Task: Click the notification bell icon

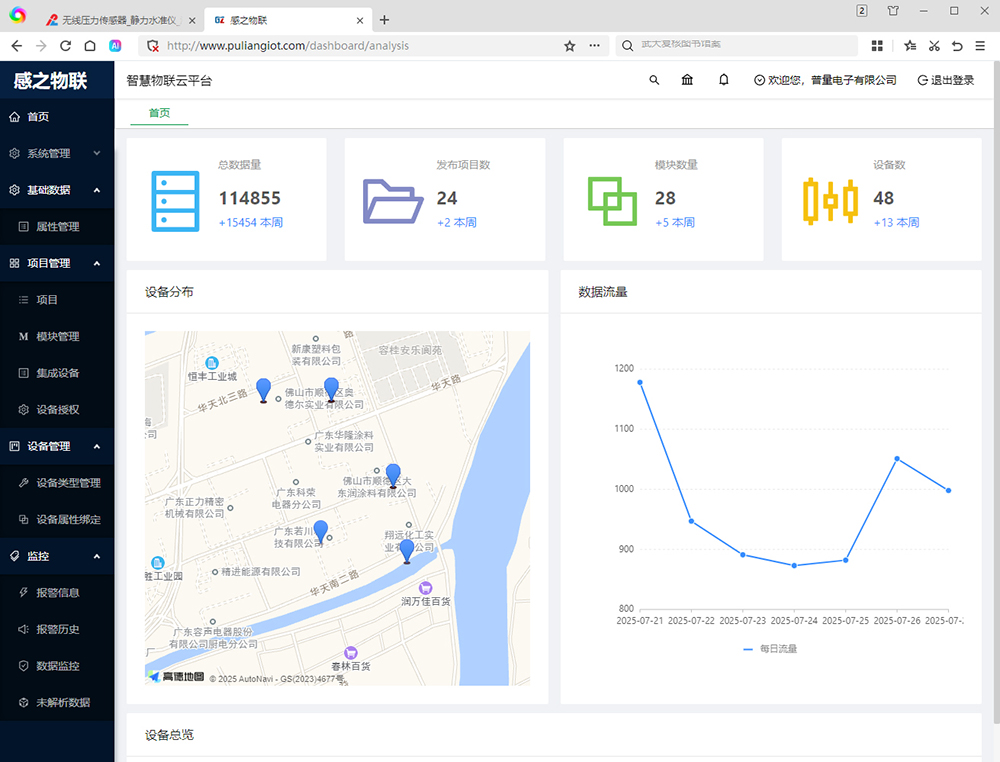Action: tap(723, 80)
